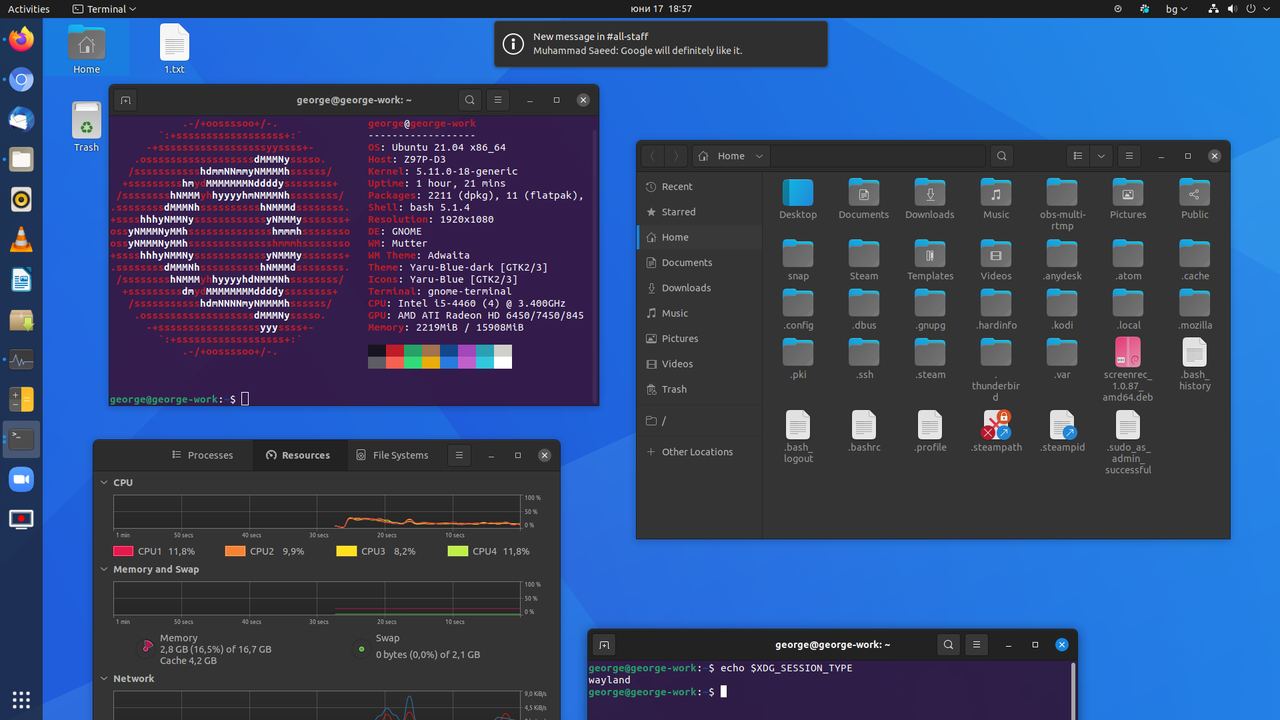The image size is (1280, 720).
Task: Switch to File Systems tab
Action: (x=393, y=455)
